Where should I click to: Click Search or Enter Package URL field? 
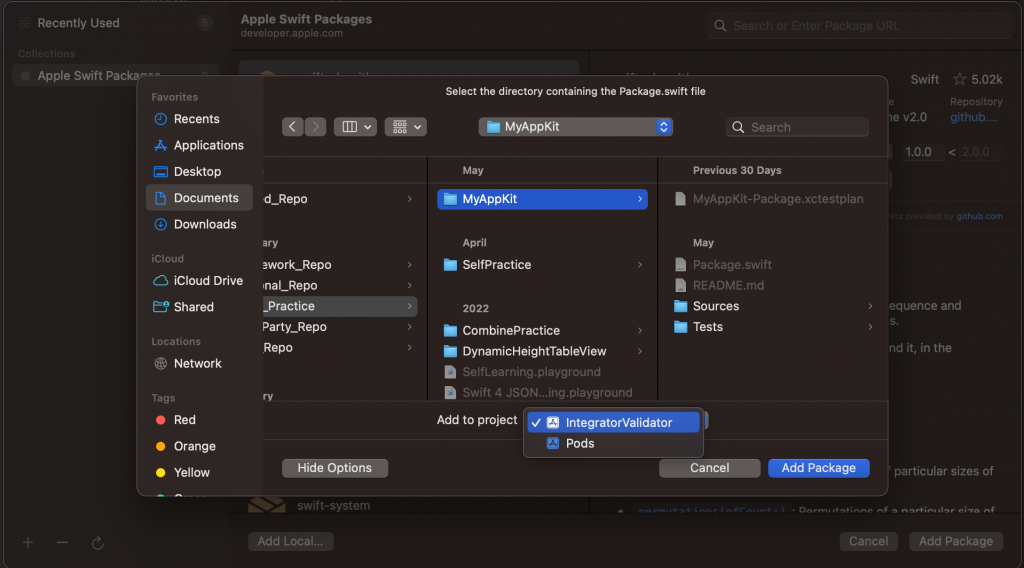(x=859, y=26)
